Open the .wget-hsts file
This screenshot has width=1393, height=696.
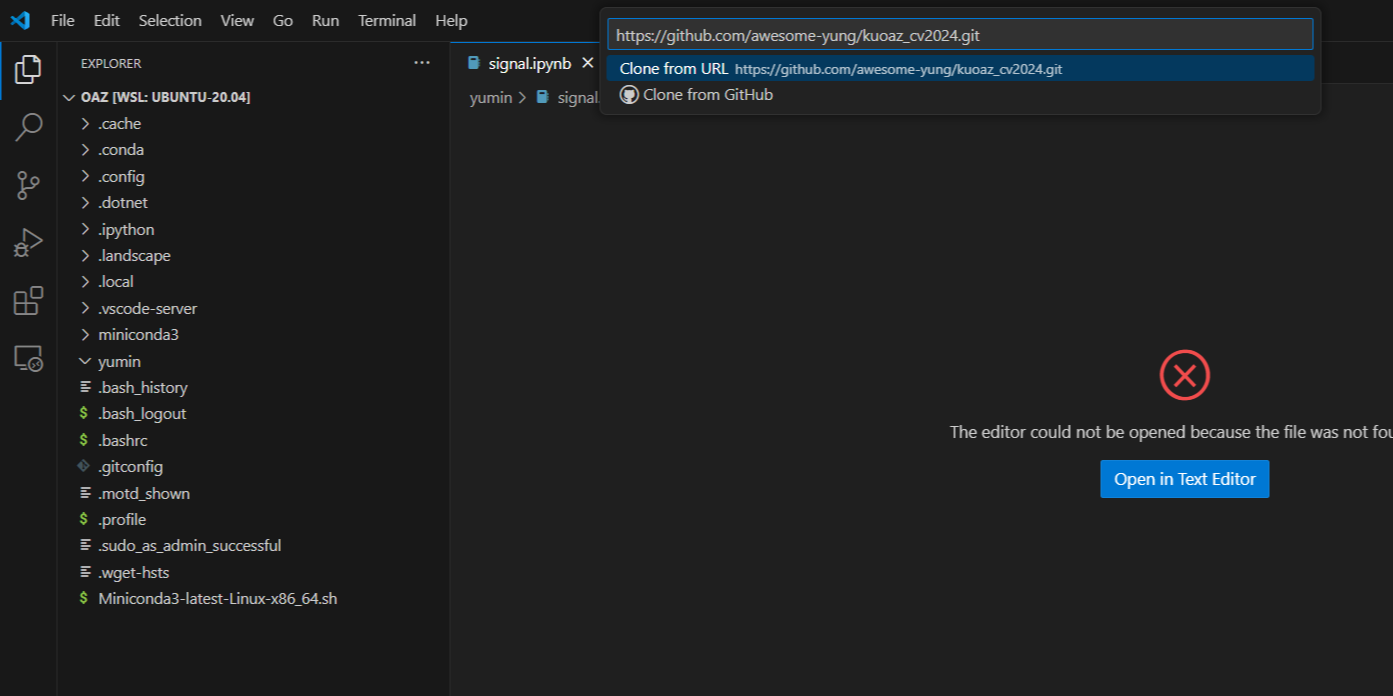134,573
